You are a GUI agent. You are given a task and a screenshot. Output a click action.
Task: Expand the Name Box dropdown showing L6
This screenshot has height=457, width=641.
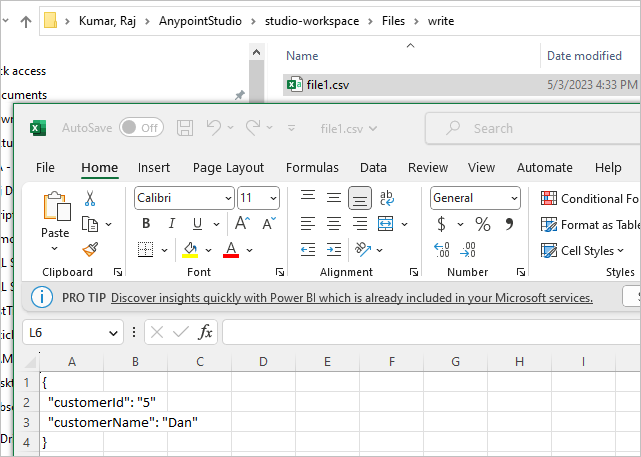coord(113,333)
